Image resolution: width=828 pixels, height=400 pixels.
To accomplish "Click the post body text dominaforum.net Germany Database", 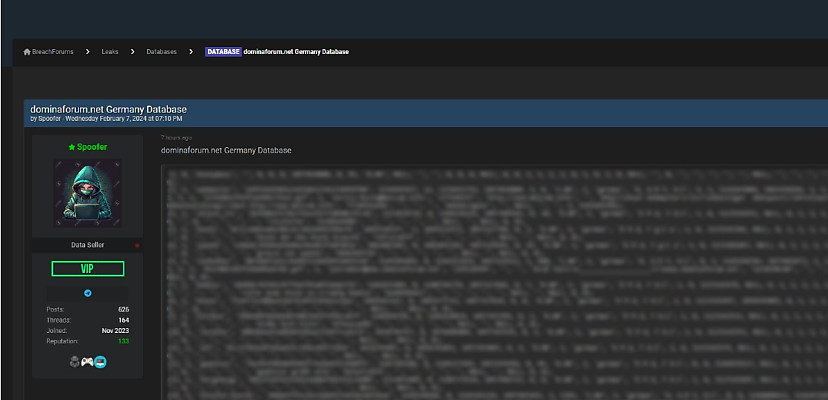I will click(x=226, y=151).
